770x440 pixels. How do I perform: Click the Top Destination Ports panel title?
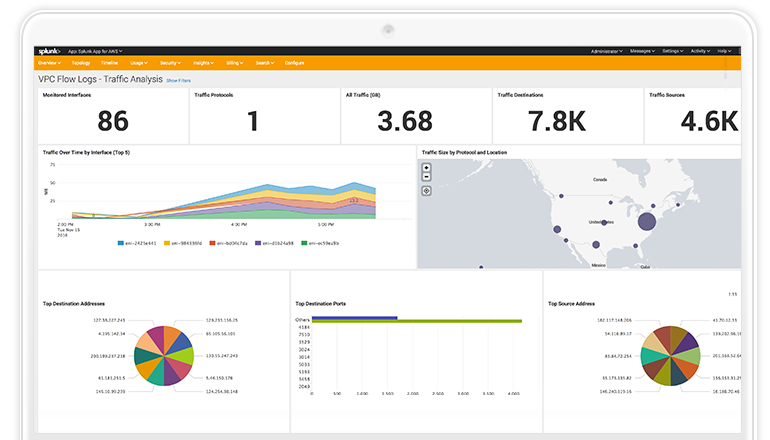pos(321,303)
